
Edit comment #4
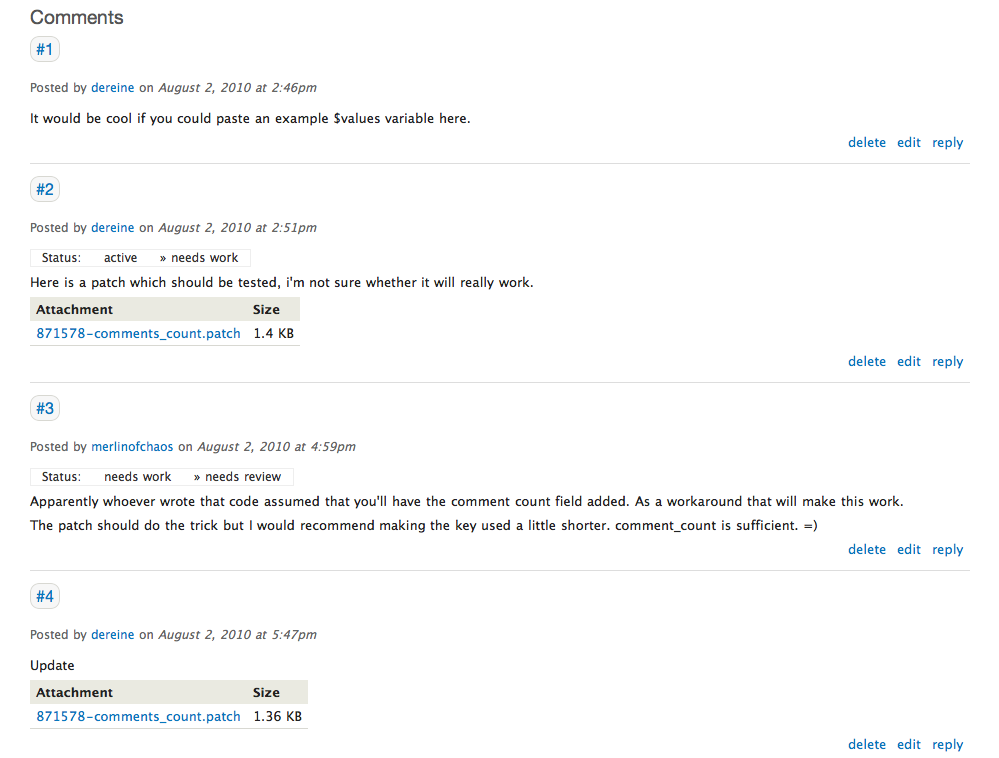point(908,745)
